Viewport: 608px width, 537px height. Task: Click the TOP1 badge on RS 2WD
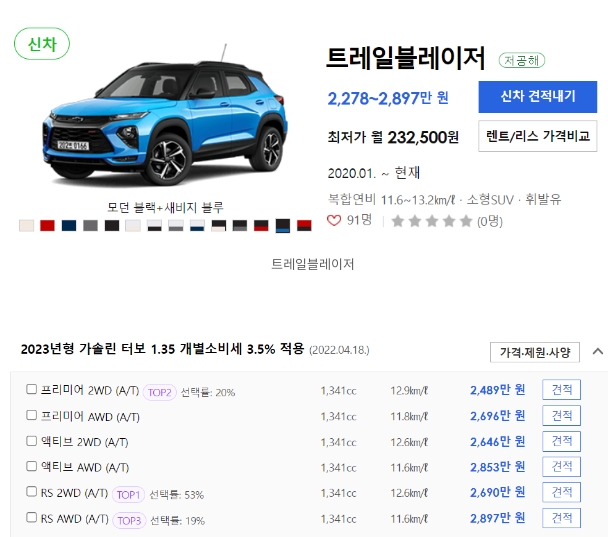pyautogui.click(x=128, y=495)
